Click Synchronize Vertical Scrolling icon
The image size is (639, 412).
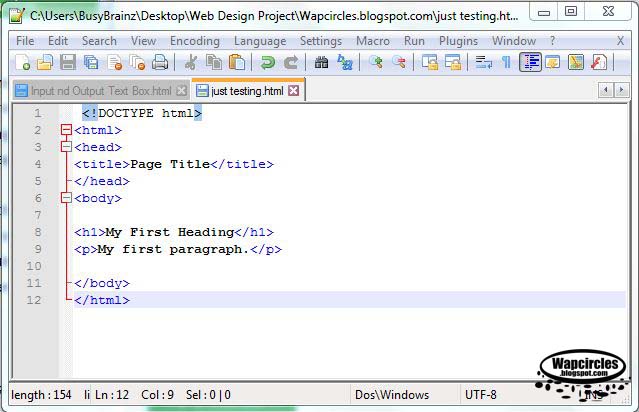click(430, 63)
